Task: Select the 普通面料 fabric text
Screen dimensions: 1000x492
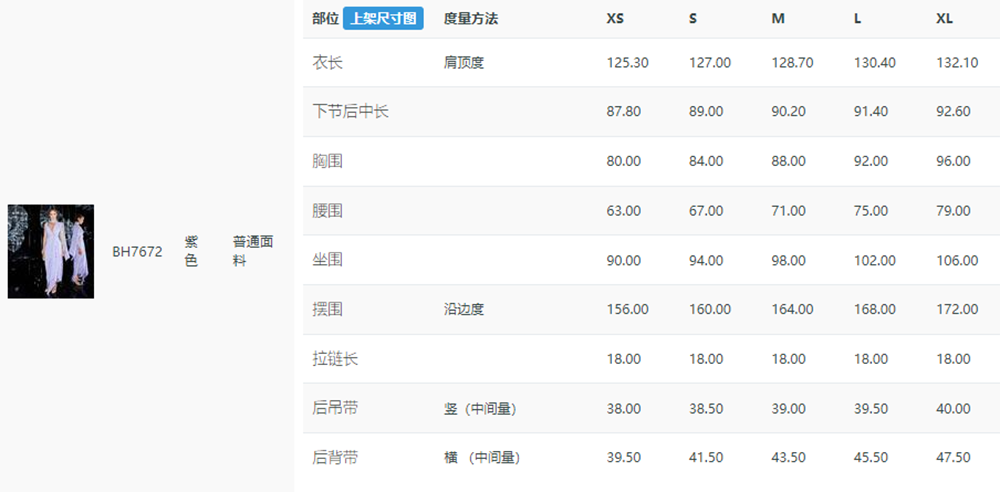Action: coord(253,251)
